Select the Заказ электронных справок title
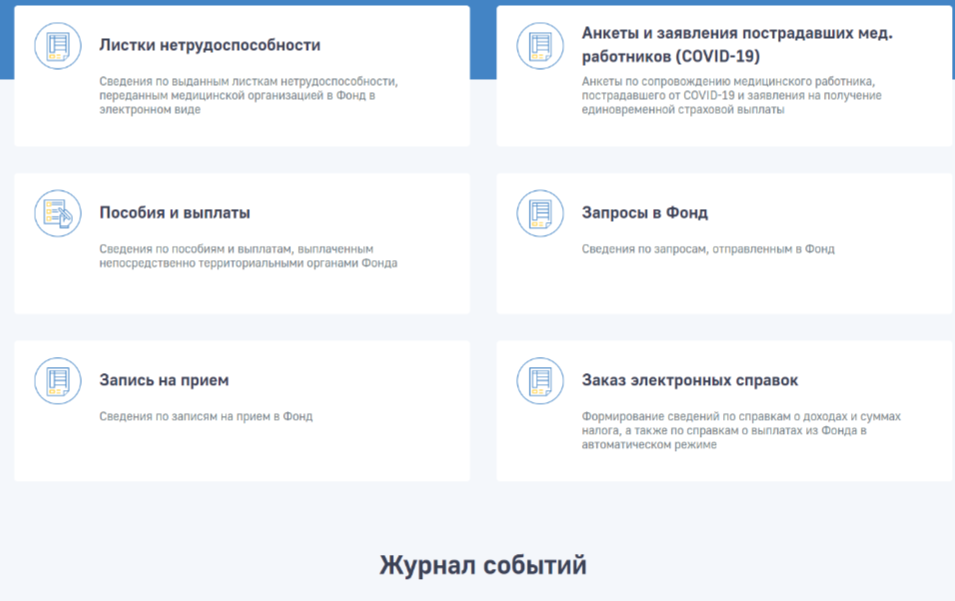This screenshot has height=601, width=955. point(690,380)
